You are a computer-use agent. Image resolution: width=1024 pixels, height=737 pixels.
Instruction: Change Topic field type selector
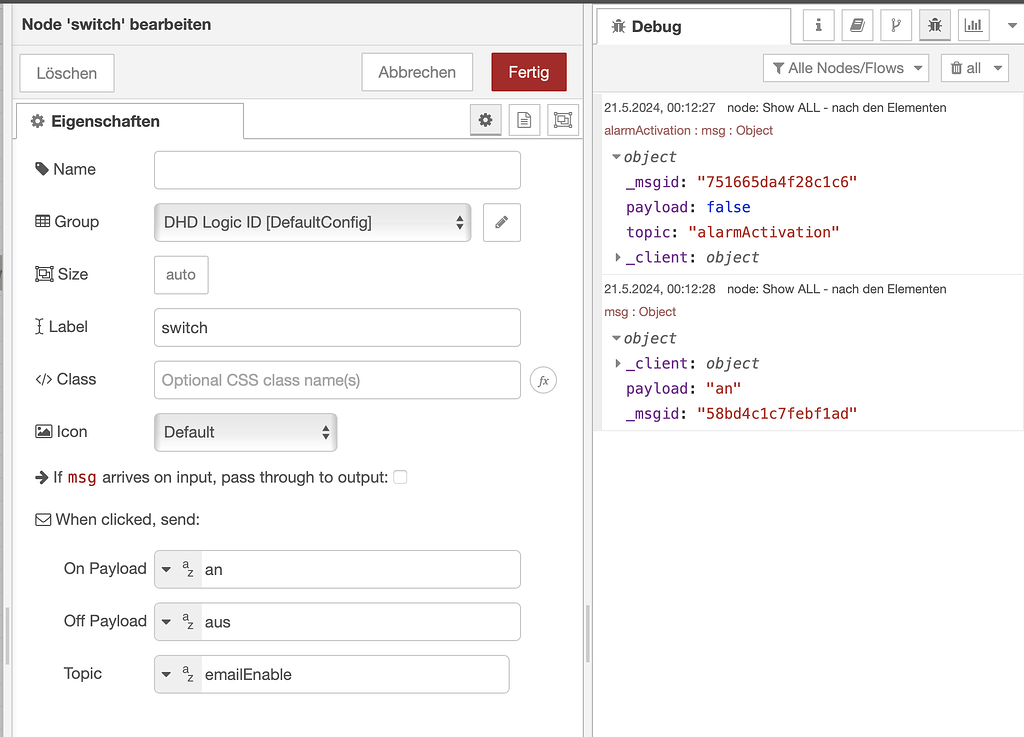(177, 674)
